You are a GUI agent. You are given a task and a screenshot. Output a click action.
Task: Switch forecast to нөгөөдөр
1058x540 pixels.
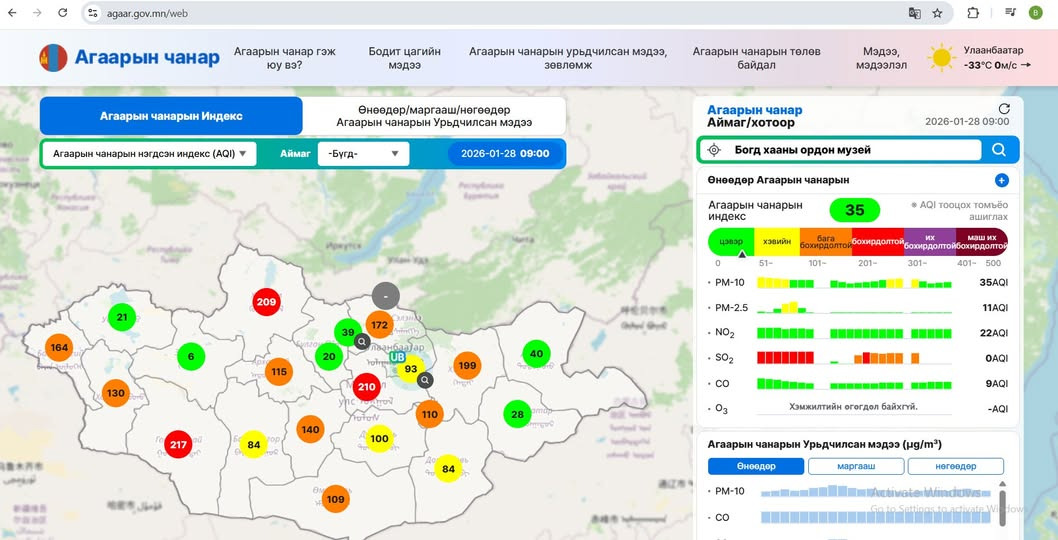tap(955, 467)
